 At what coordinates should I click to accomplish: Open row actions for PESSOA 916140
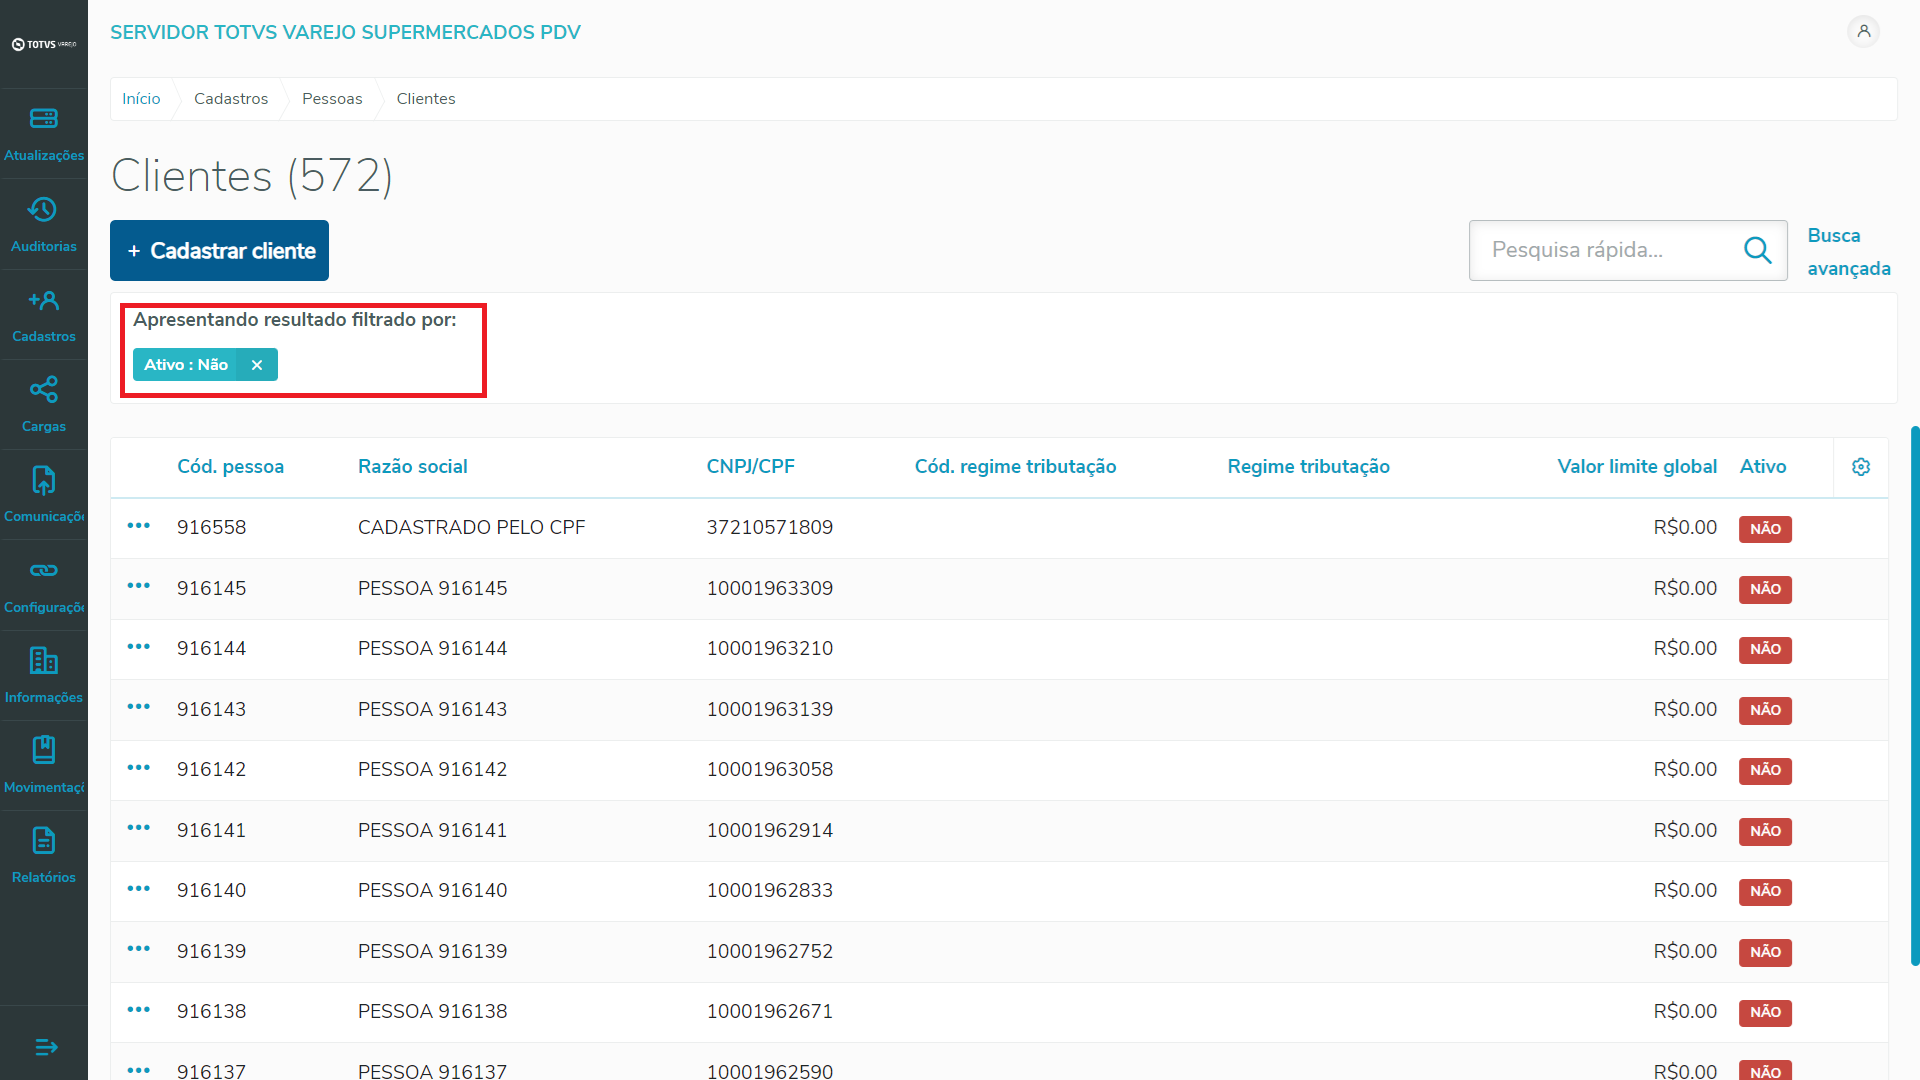[139, 889]
